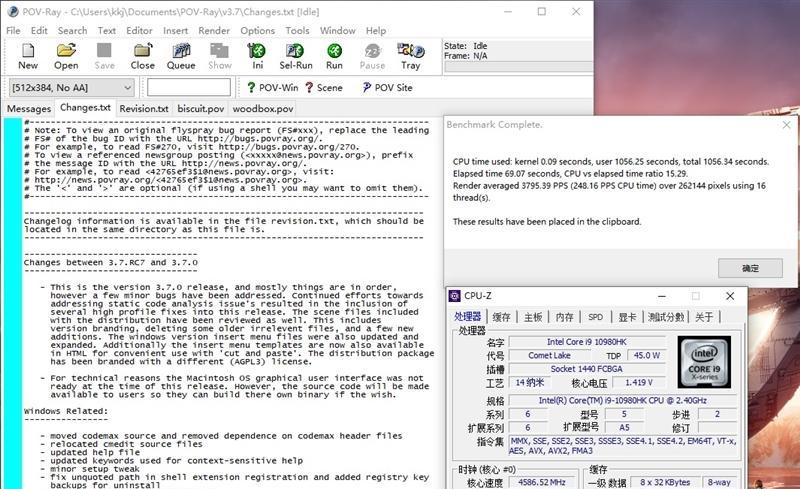The width and height of the screenshot is (800, 489).
Task: Click the Show render window icon
Action: coord(219,56)
